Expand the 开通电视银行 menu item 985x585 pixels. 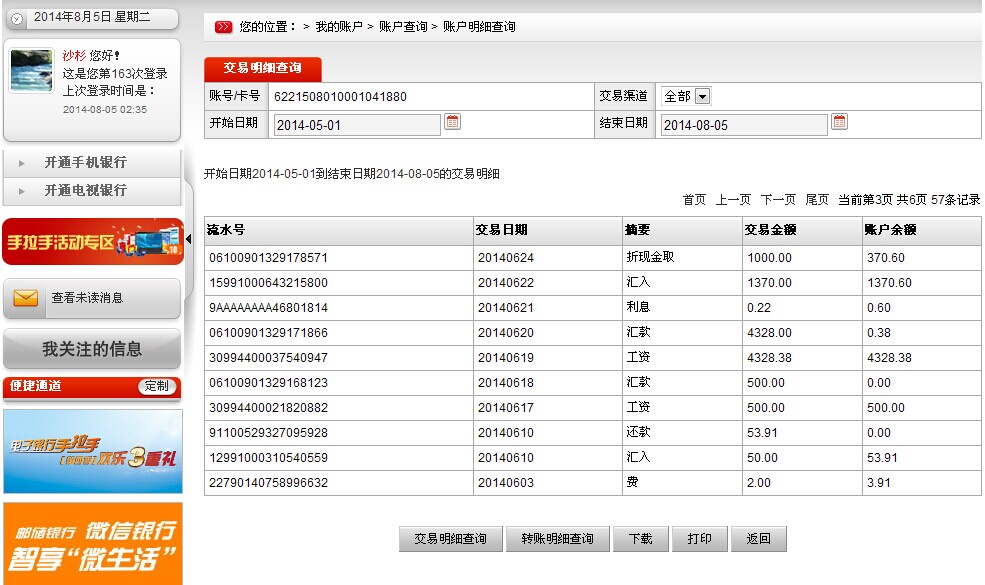[85, 190]
